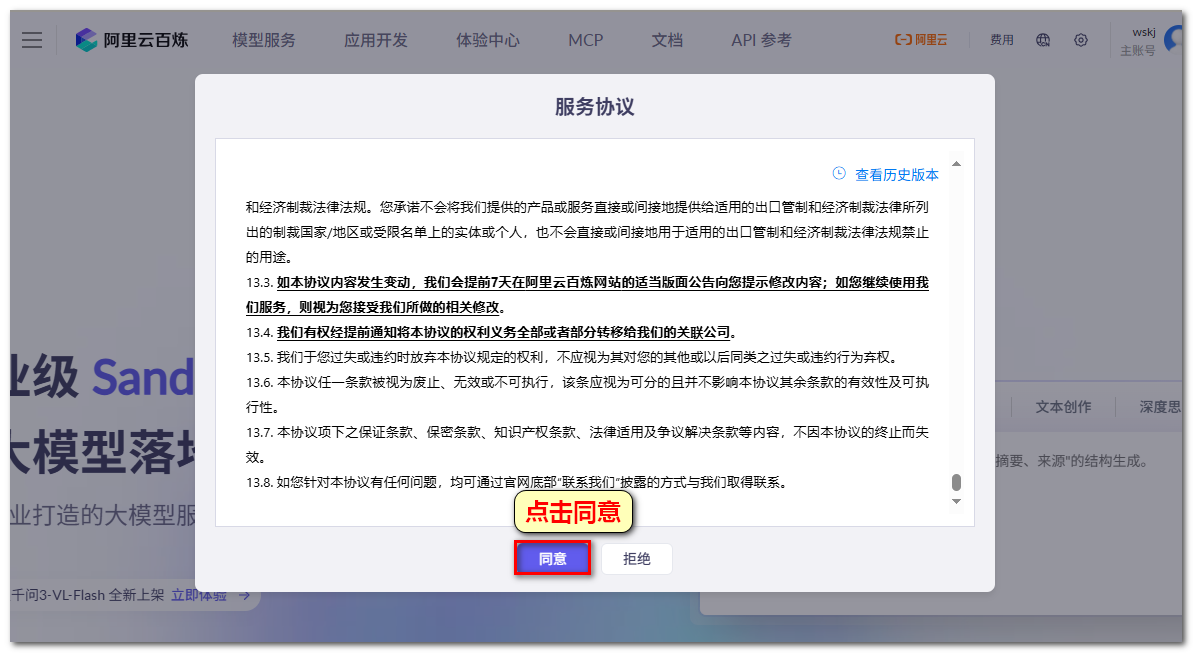Image resolution: width=1193 pixels, height=653 pixels.
Task: Click the clock icon beside 查看历史版本
Action: (839, 174)
